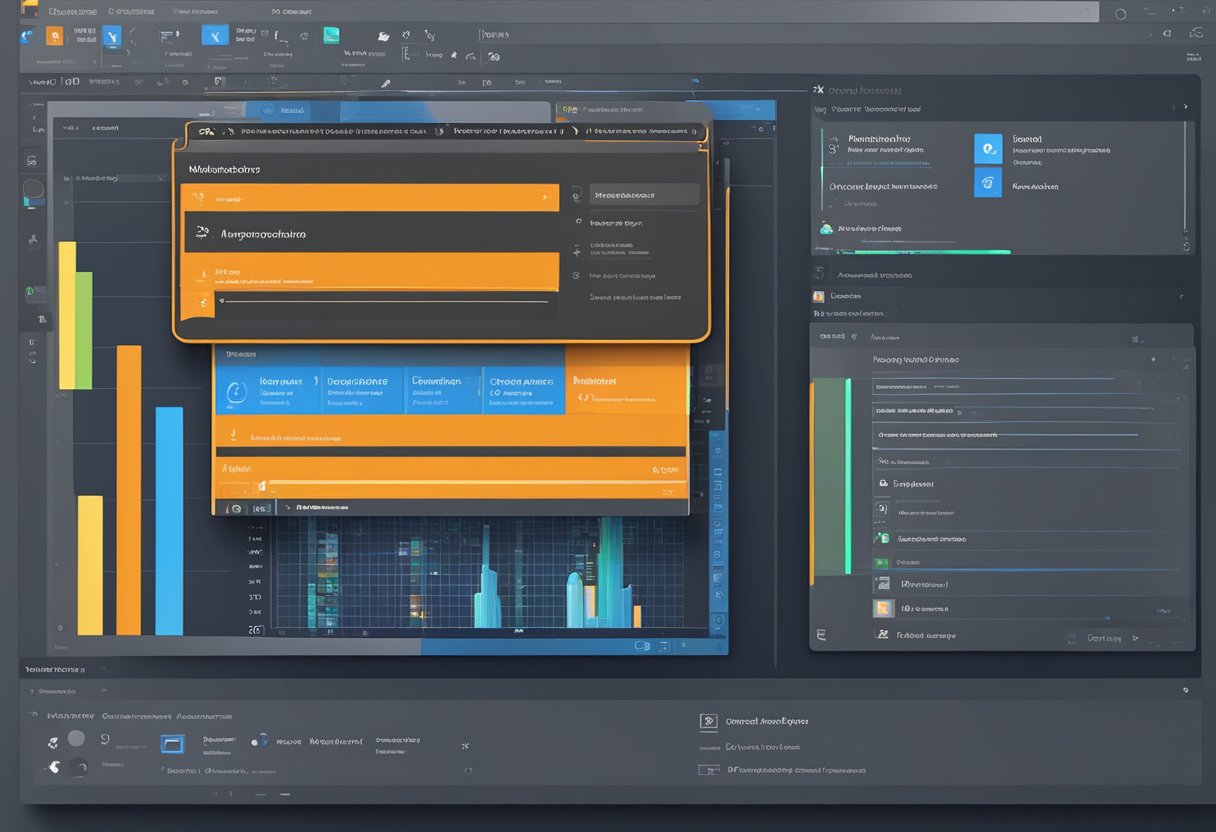The width and height of the screenshot is (1216, 832).
Task: Click the orange thumbnail icon in right list panel
Action: (x=883, y=608)
